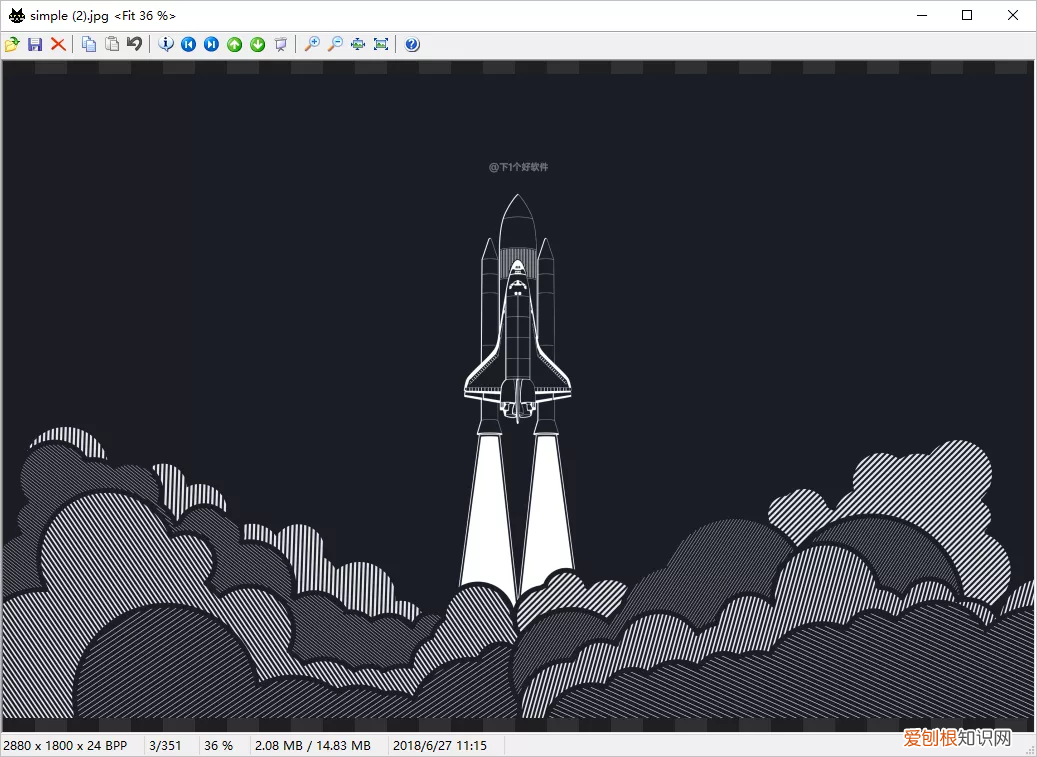
Task: Click the green down arrow icon
Action: pos(257,44)
